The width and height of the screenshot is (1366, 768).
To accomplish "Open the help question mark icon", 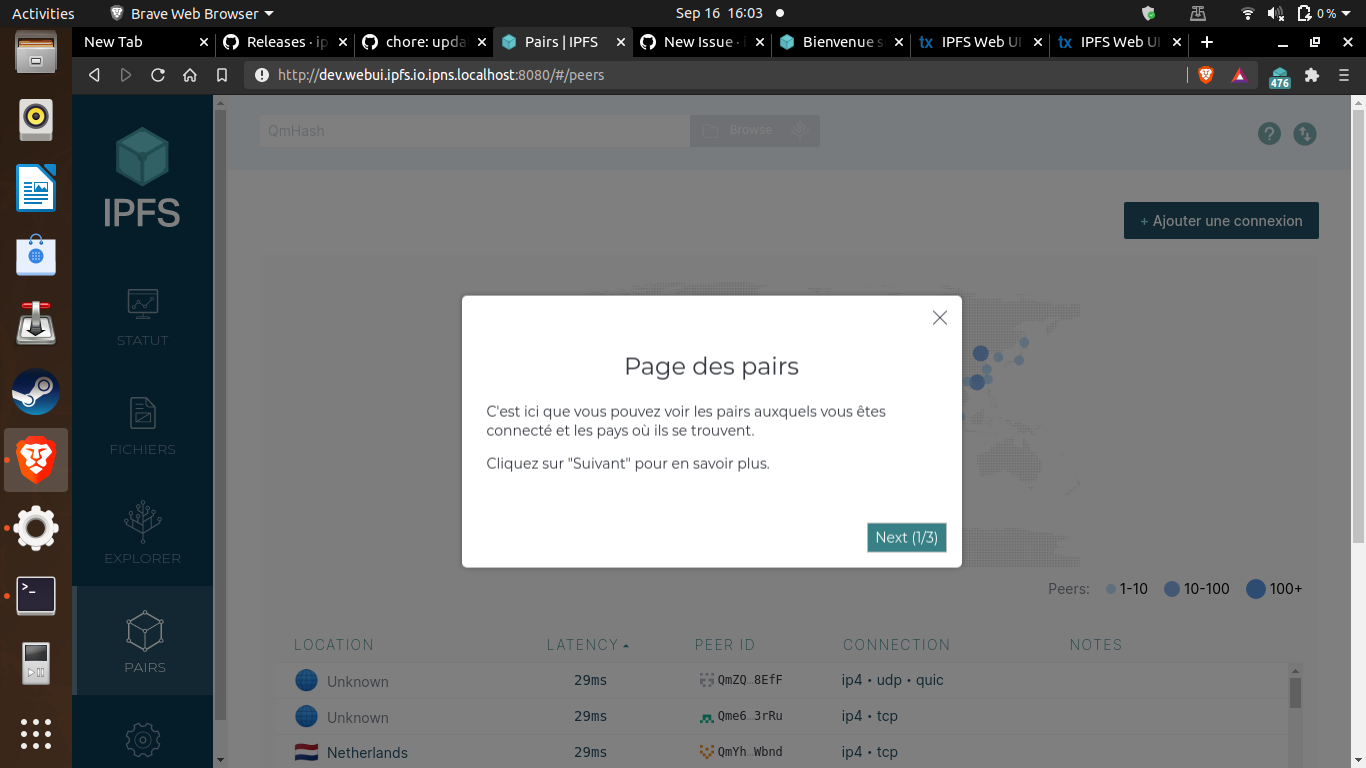I will click(1269, 133).
